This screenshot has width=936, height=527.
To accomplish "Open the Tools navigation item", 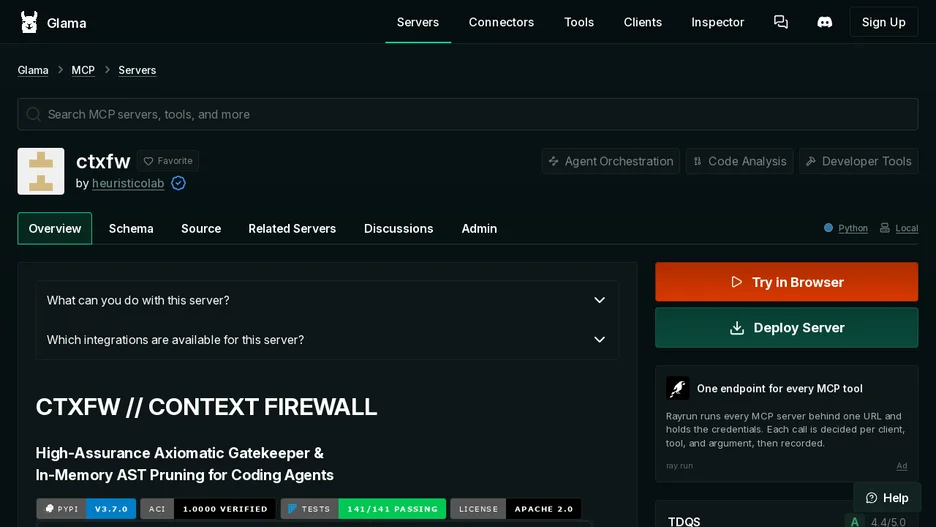I will [x=578, y=22].
